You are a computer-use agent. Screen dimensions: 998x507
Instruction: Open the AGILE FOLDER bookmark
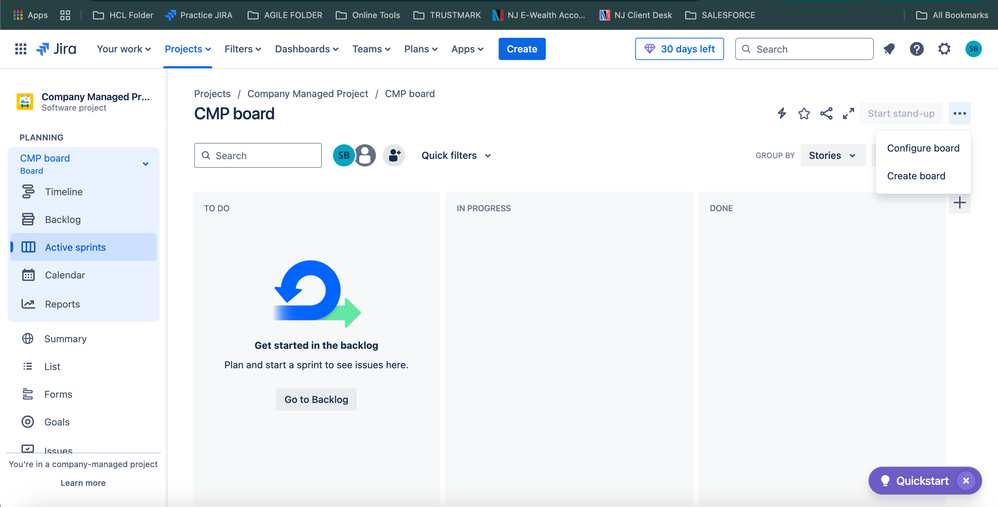click(285, 15)
